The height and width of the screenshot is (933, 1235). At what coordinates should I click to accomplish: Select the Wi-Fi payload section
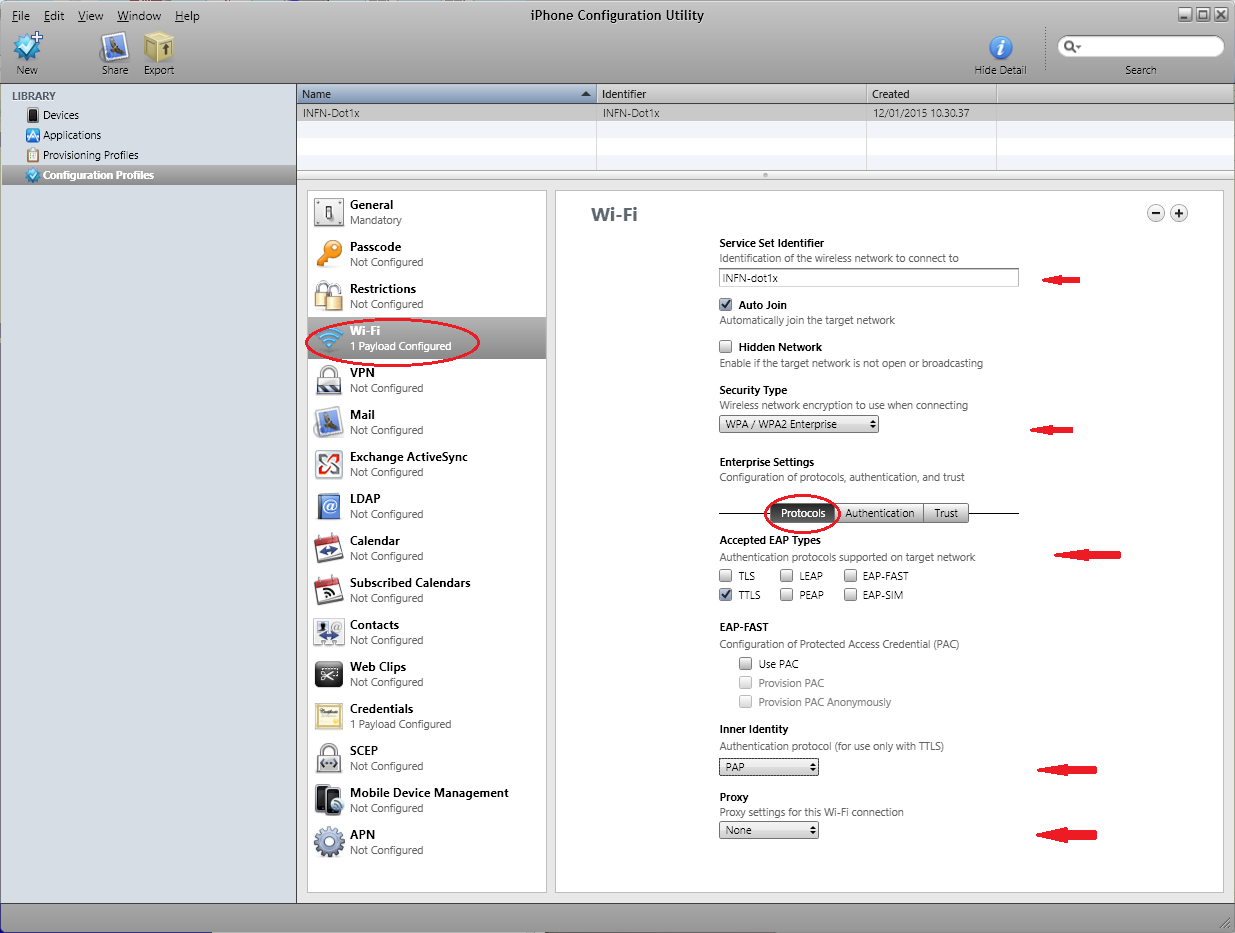coord(427,338)
